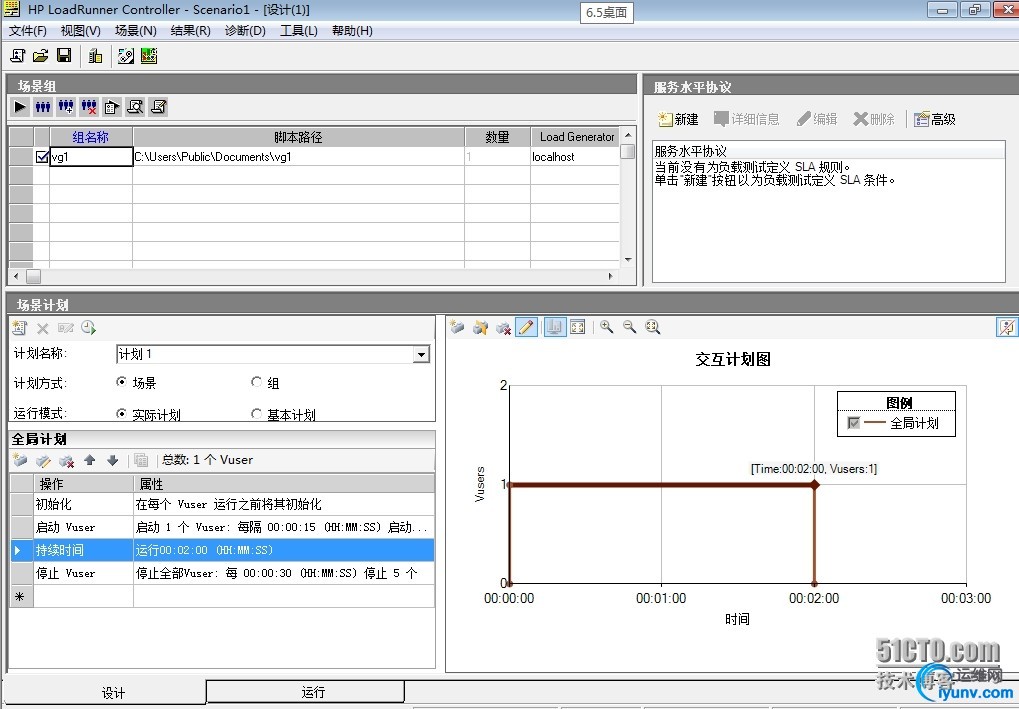Viewport: 1019px width, 709px height.
Task: Click the scenario groups scrollbar down arrow
Action: (627, 259)
